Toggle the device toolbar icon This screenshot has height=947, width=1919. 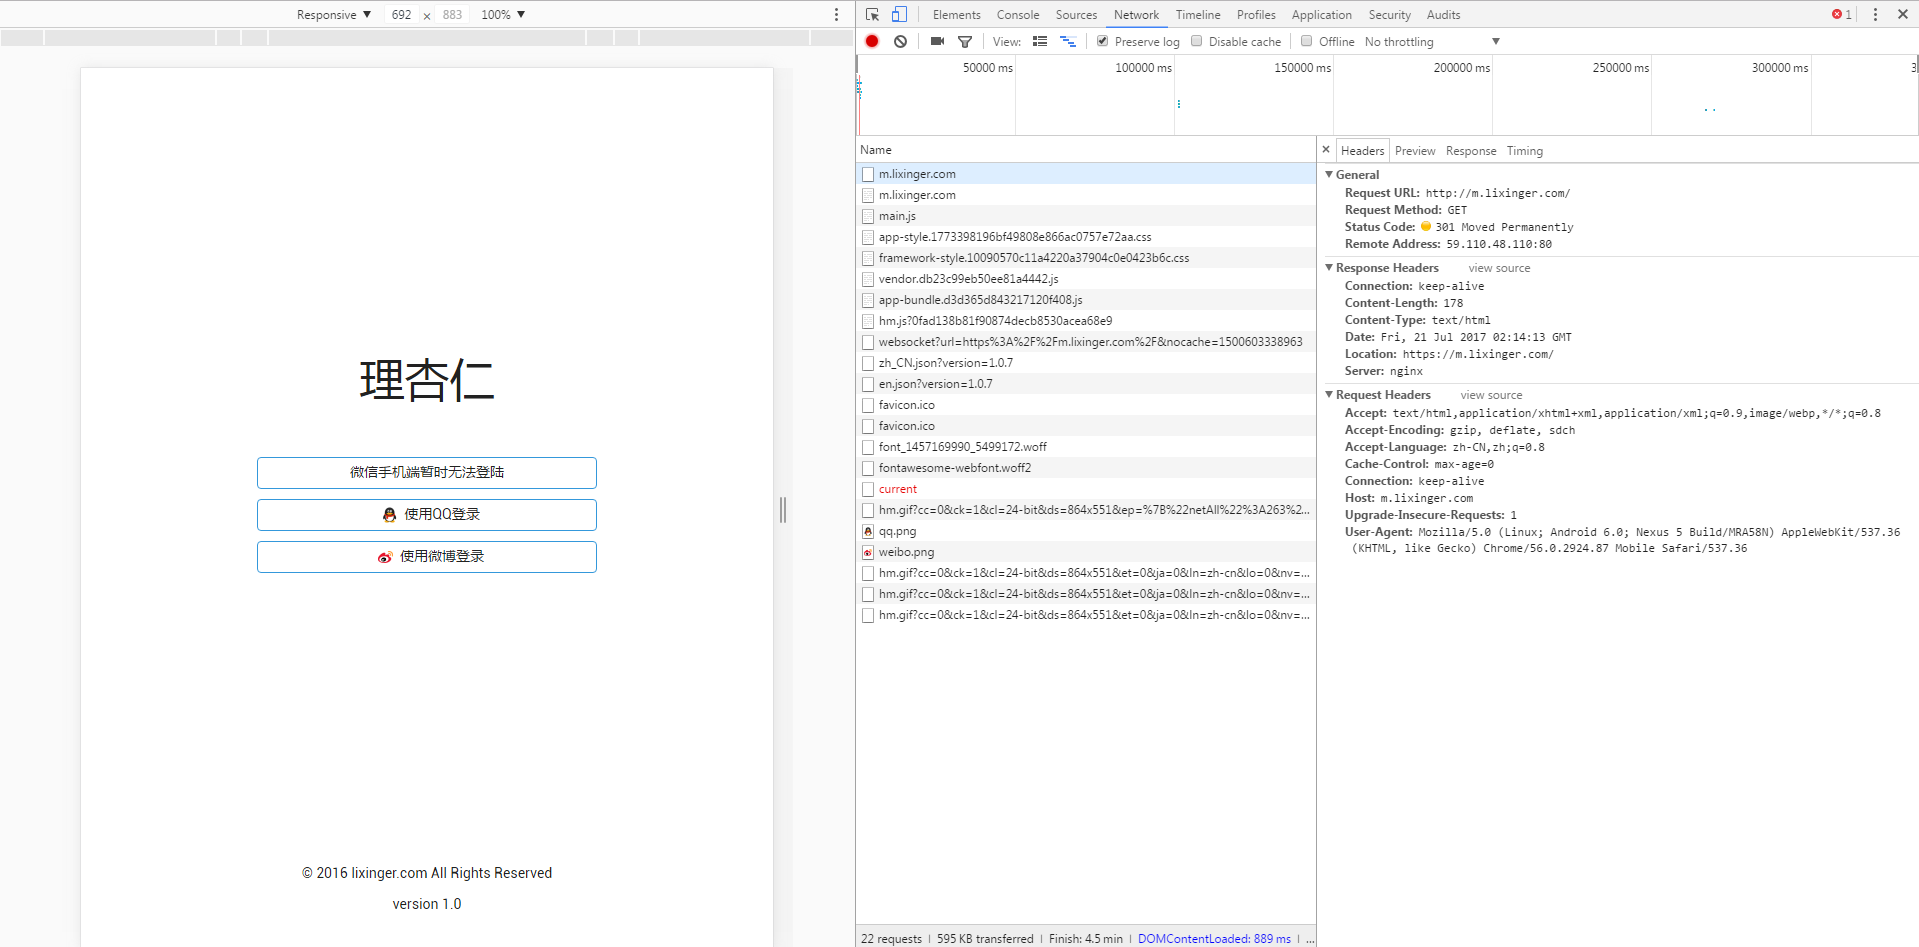(x=899, y=14)
